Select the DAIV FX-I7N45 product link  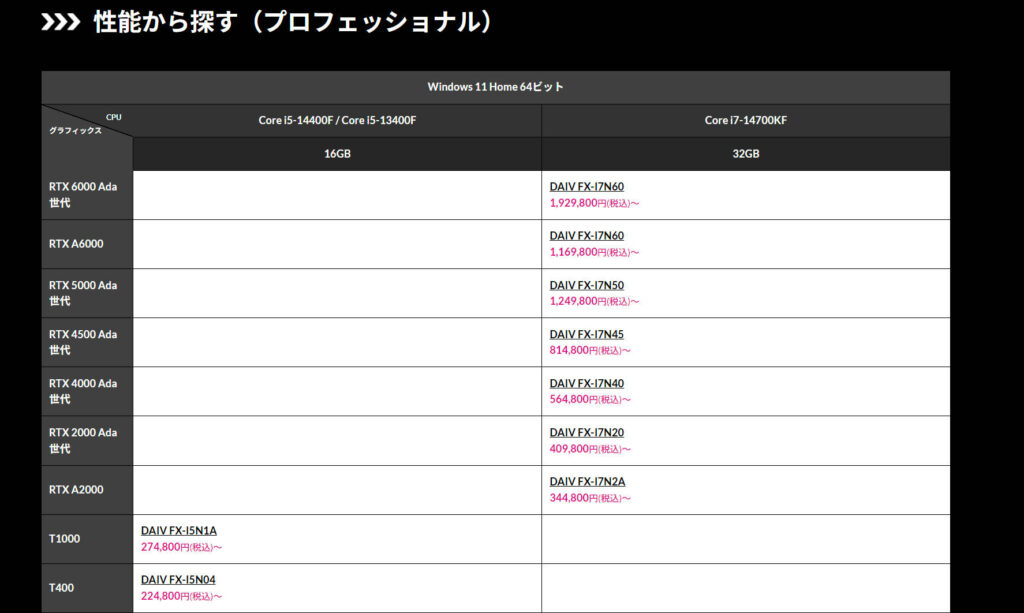pyautogui.click(x=586, y=334)
